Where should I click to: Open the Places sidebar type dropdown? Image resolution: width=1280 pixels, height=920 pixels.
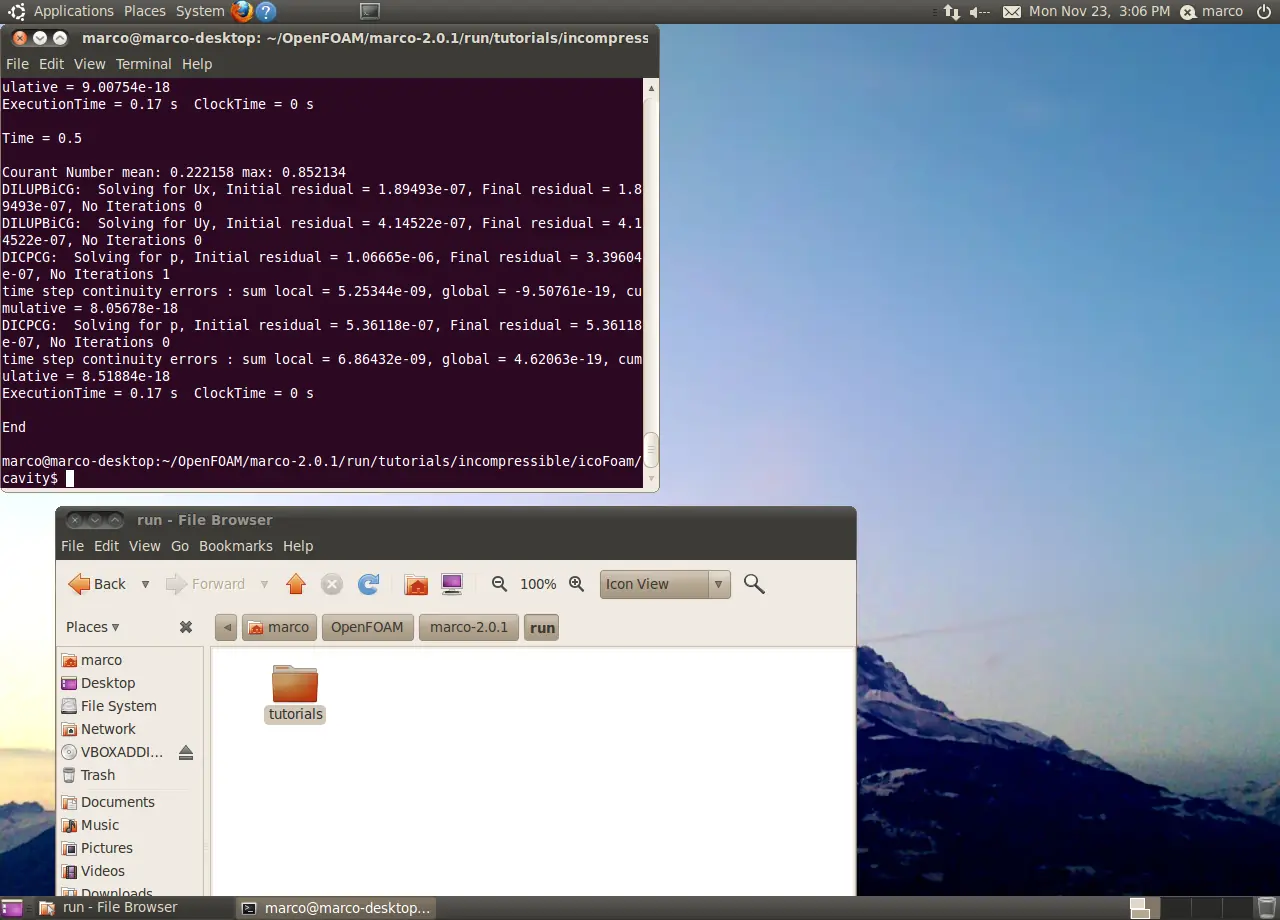[x=92, y=627]
